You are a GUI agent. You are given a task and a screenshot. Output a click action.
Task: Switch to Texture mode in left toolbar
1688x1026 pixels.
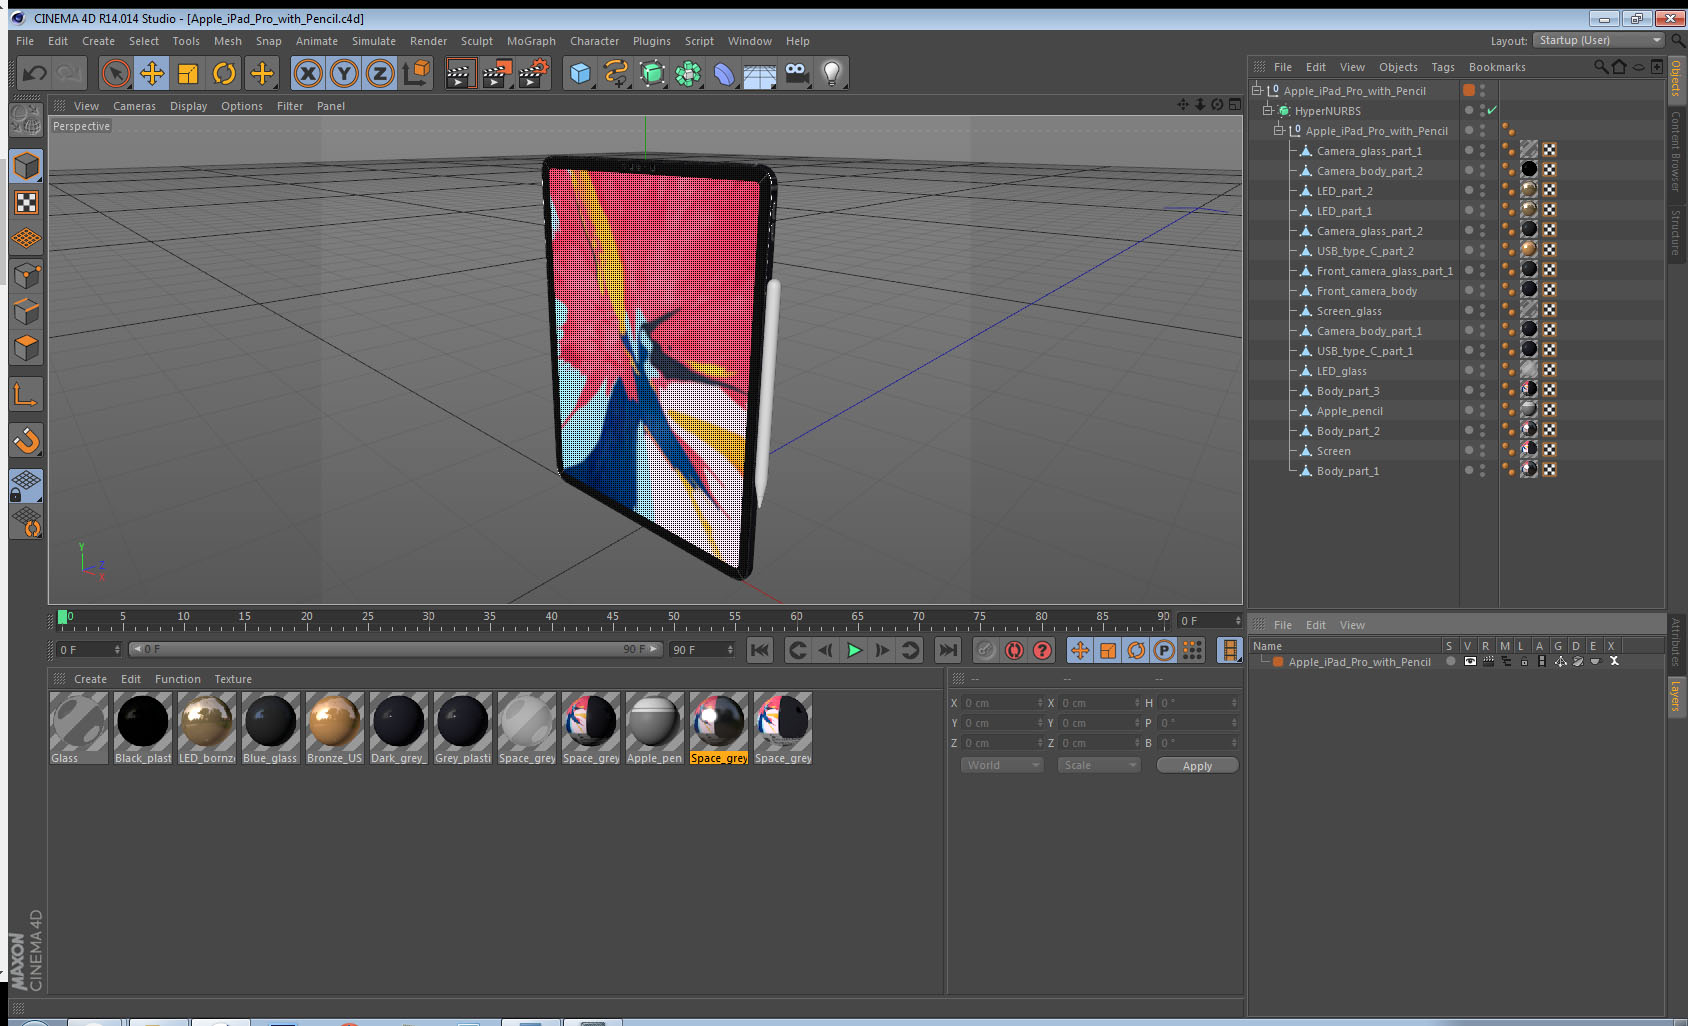[x=26, y=203]
